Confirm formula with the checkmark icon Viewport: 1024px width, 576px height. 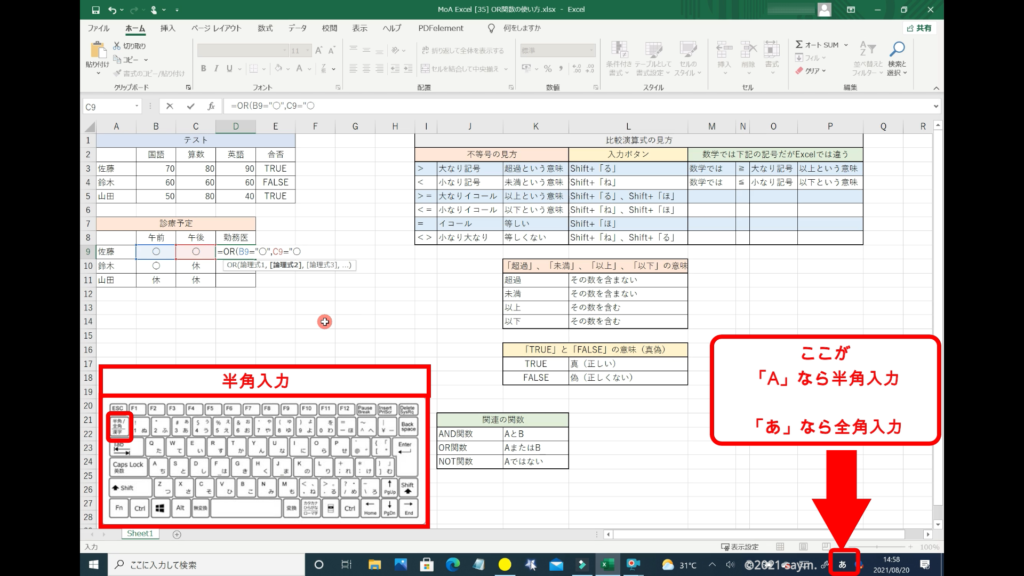pos(190,106)
